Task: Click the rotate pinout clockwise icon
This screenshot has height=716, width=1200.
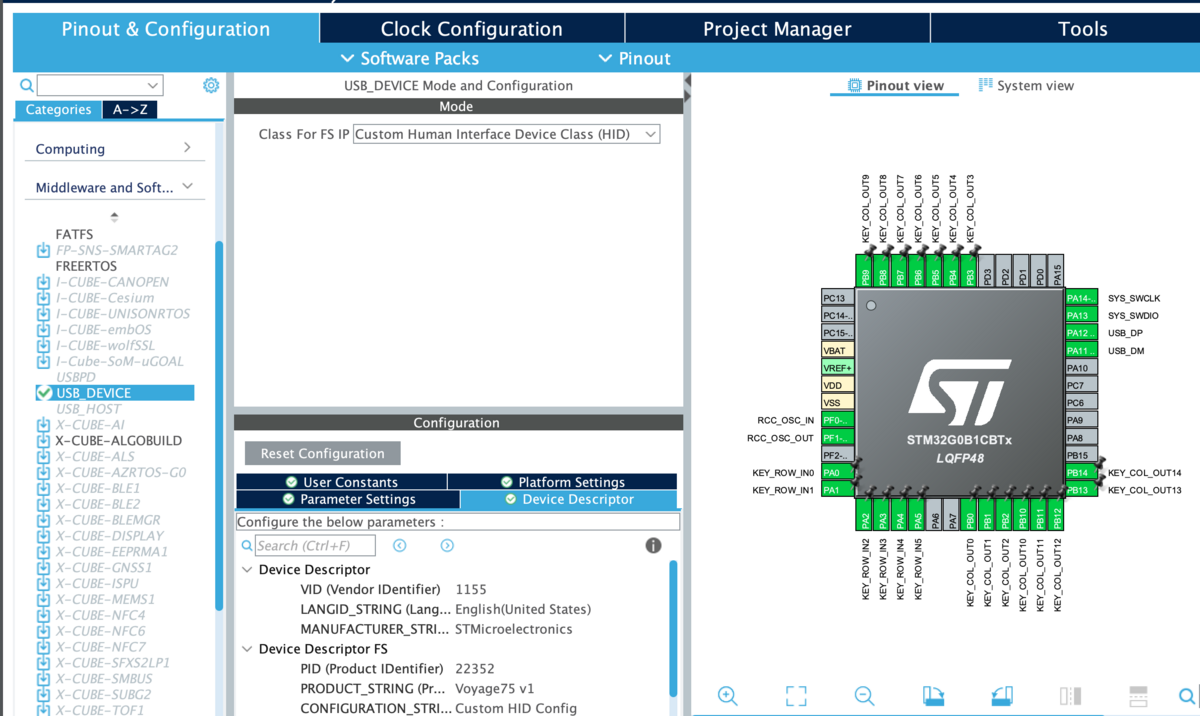Action: (933, 696)
